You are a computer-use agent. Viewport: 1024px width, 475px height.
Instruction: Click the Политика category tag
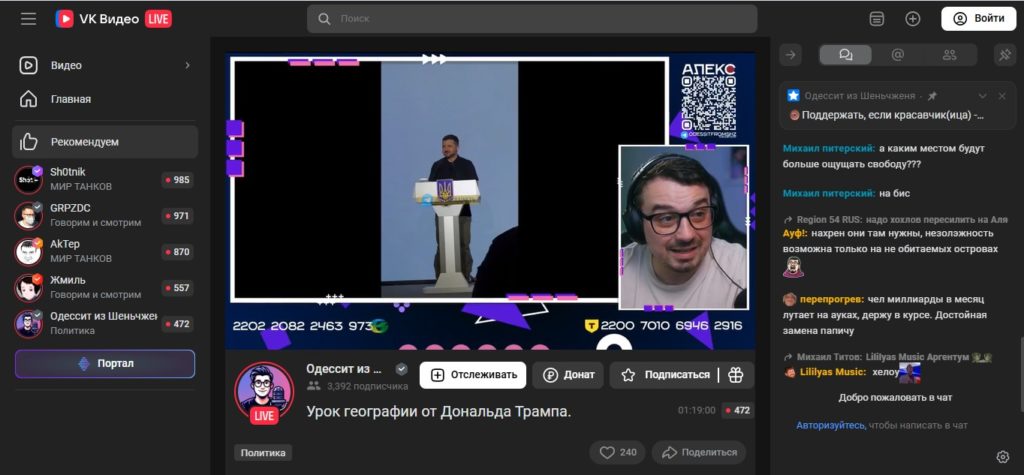pyautogui.click(x=263, y=453)
